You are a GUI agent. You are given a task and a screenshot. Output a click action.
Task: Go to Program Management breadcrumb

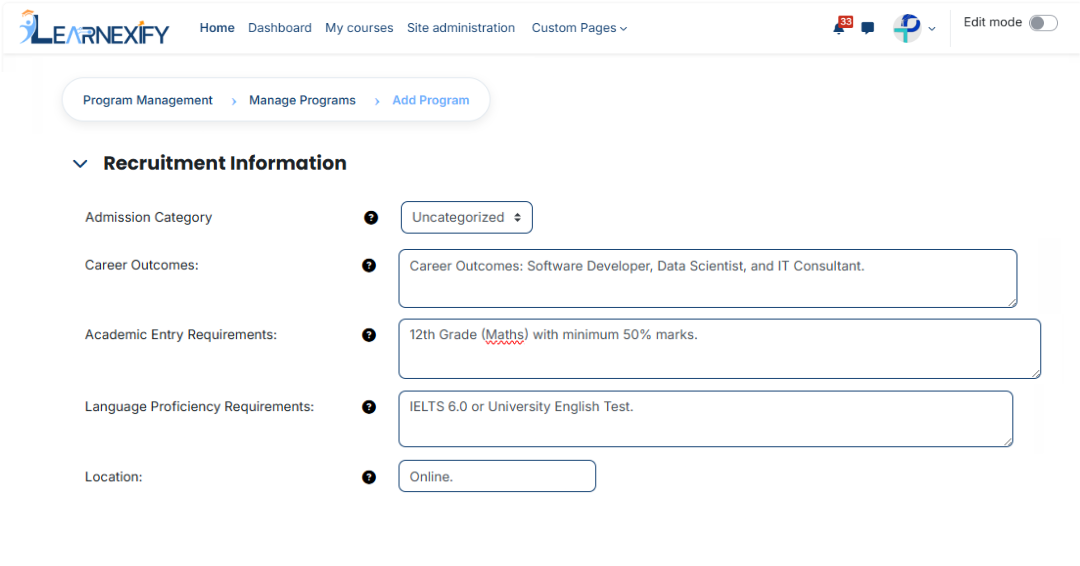(147, 101)
